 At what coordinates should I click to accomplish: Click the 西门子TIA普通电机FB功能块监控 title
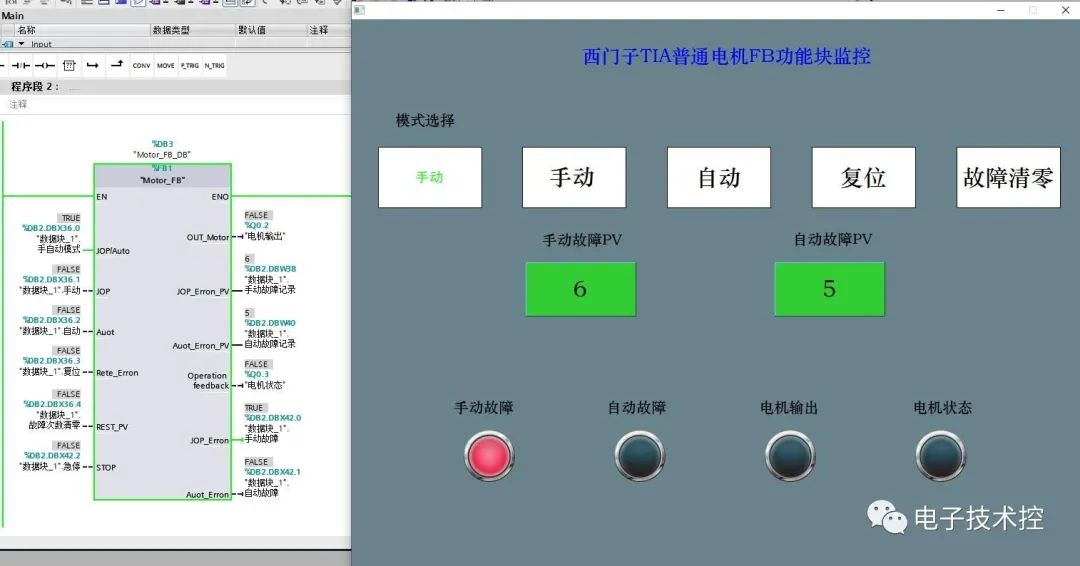[x=727, y=56]
